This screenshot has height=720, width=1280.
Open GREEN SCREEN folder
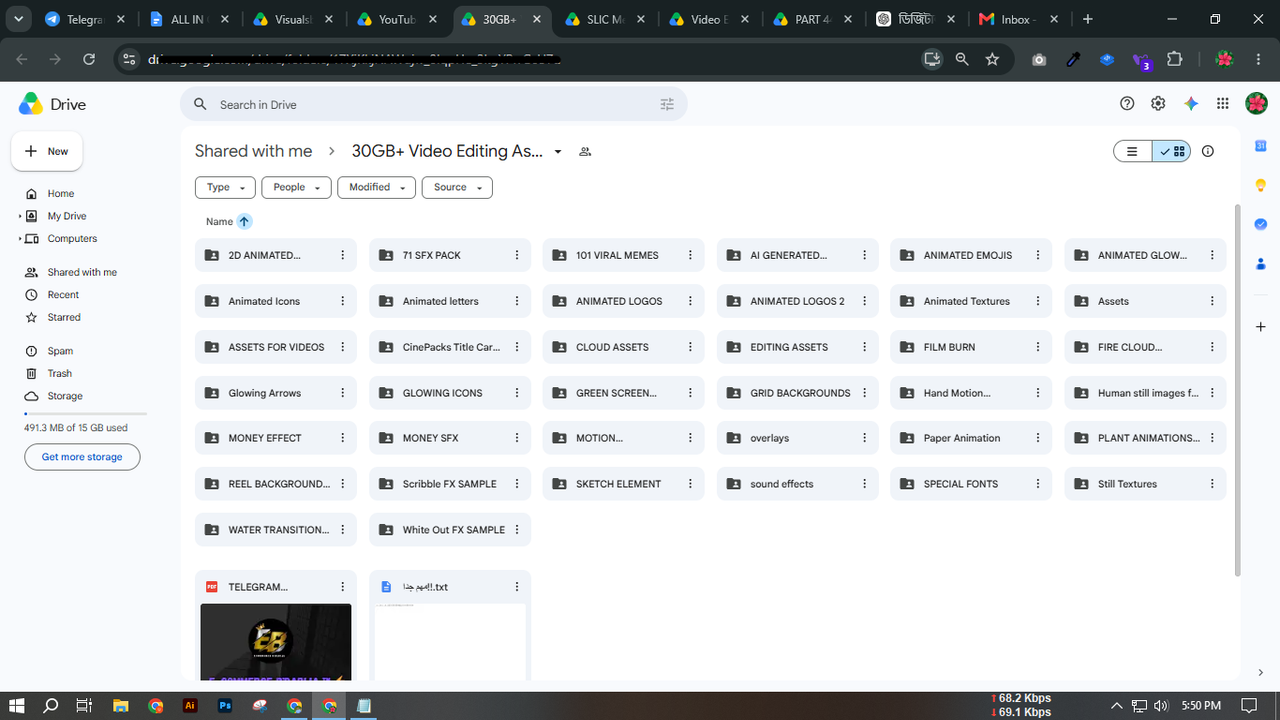(624, 393)
